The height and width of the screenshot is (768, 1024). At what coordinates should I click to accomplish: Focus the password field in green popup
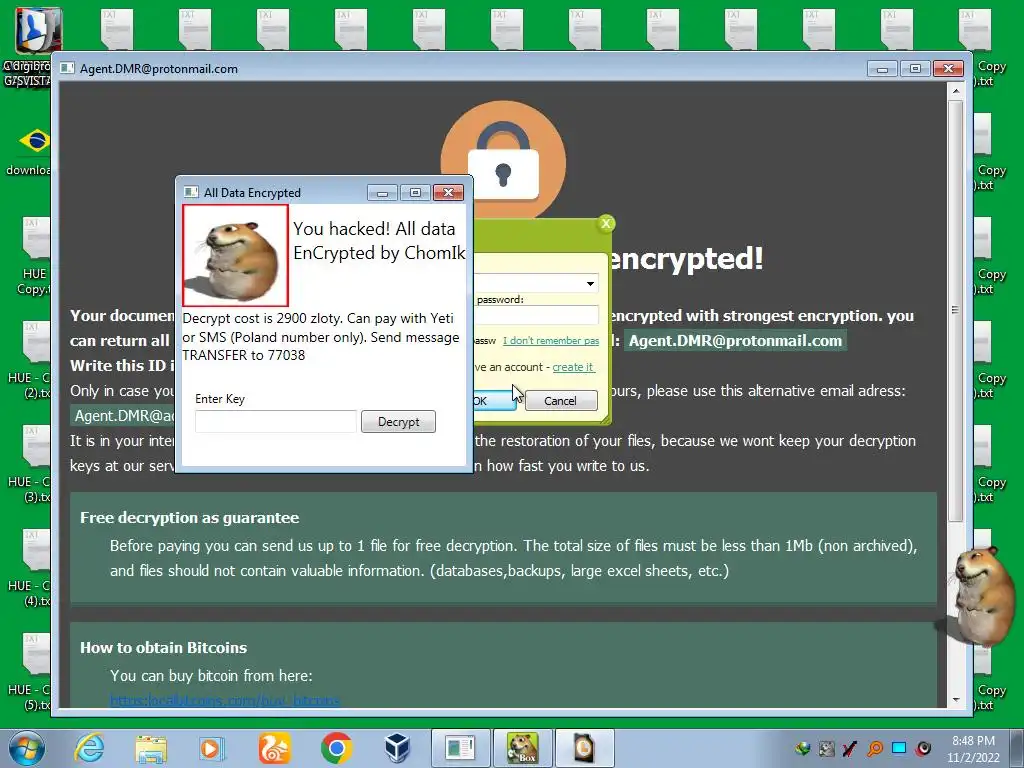(536, 315)
